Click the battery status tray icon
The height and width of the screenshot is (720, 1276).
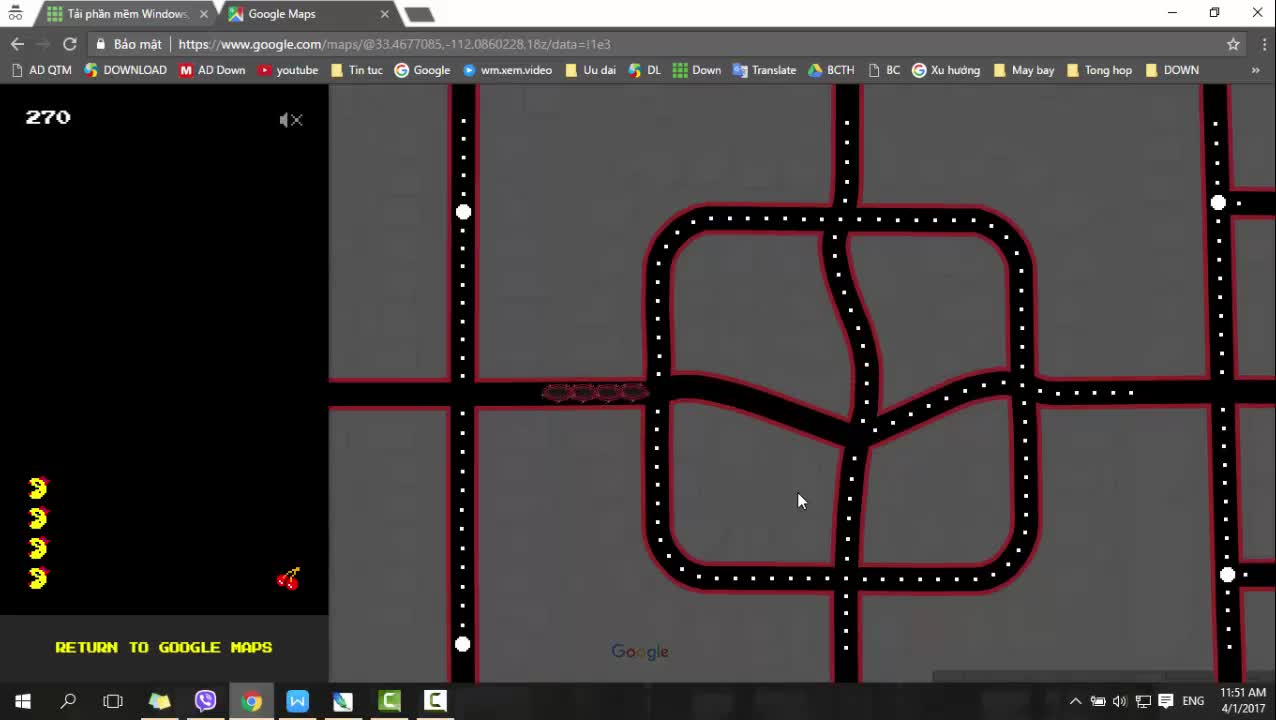[x=1097, y=701]
